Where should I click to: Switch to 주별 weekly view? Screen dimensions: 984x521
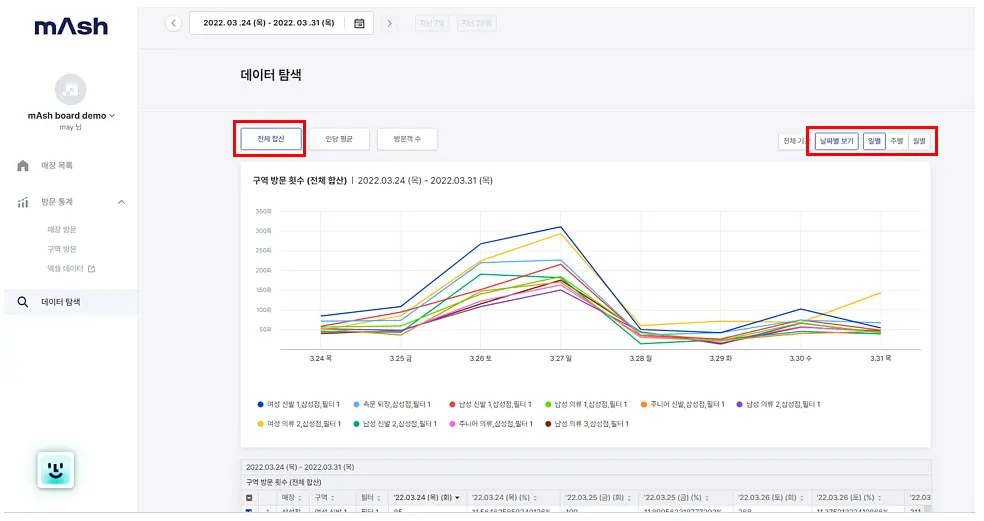pyautogui.click(x=896, y=141)
